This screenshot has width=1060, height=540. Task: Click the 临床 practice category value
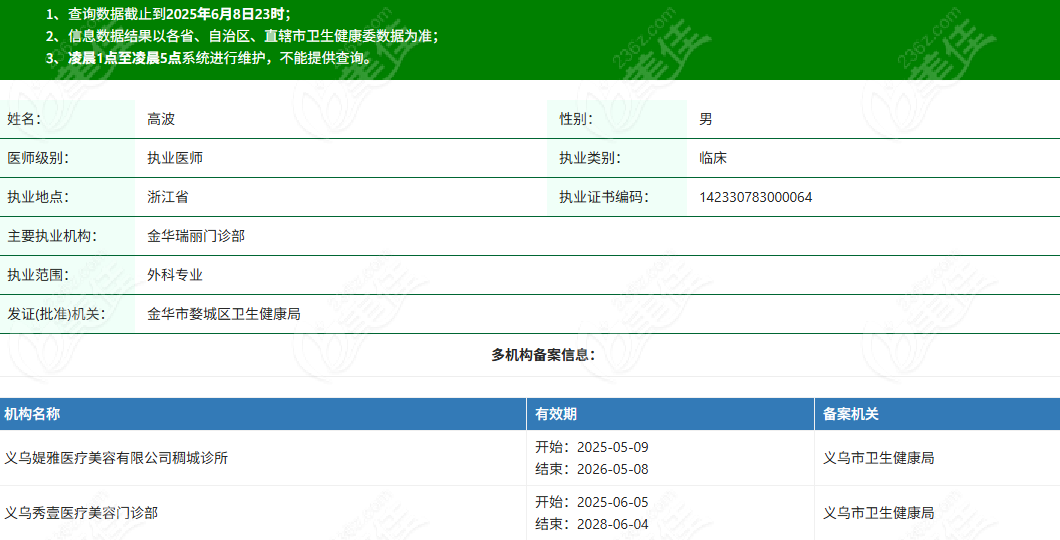point(713,158)
